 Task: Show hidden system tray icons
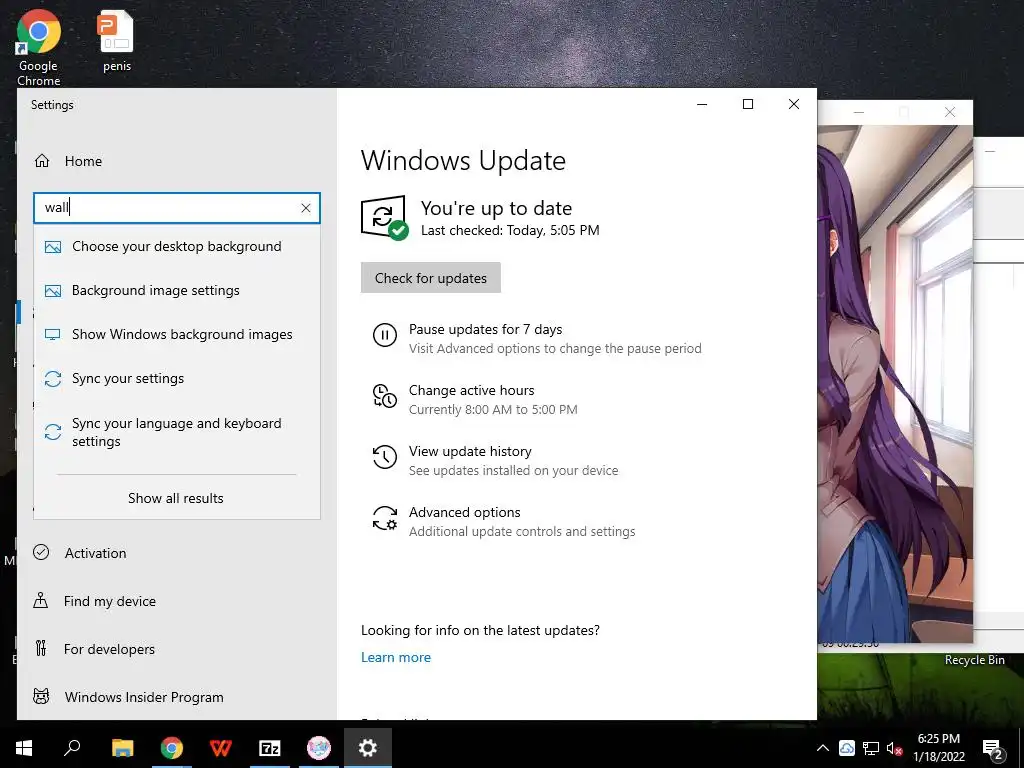823,748
